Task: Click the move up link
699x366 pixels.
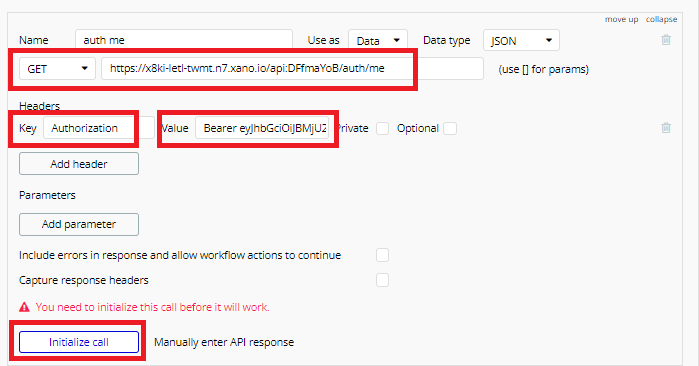Action: (621, 19)
